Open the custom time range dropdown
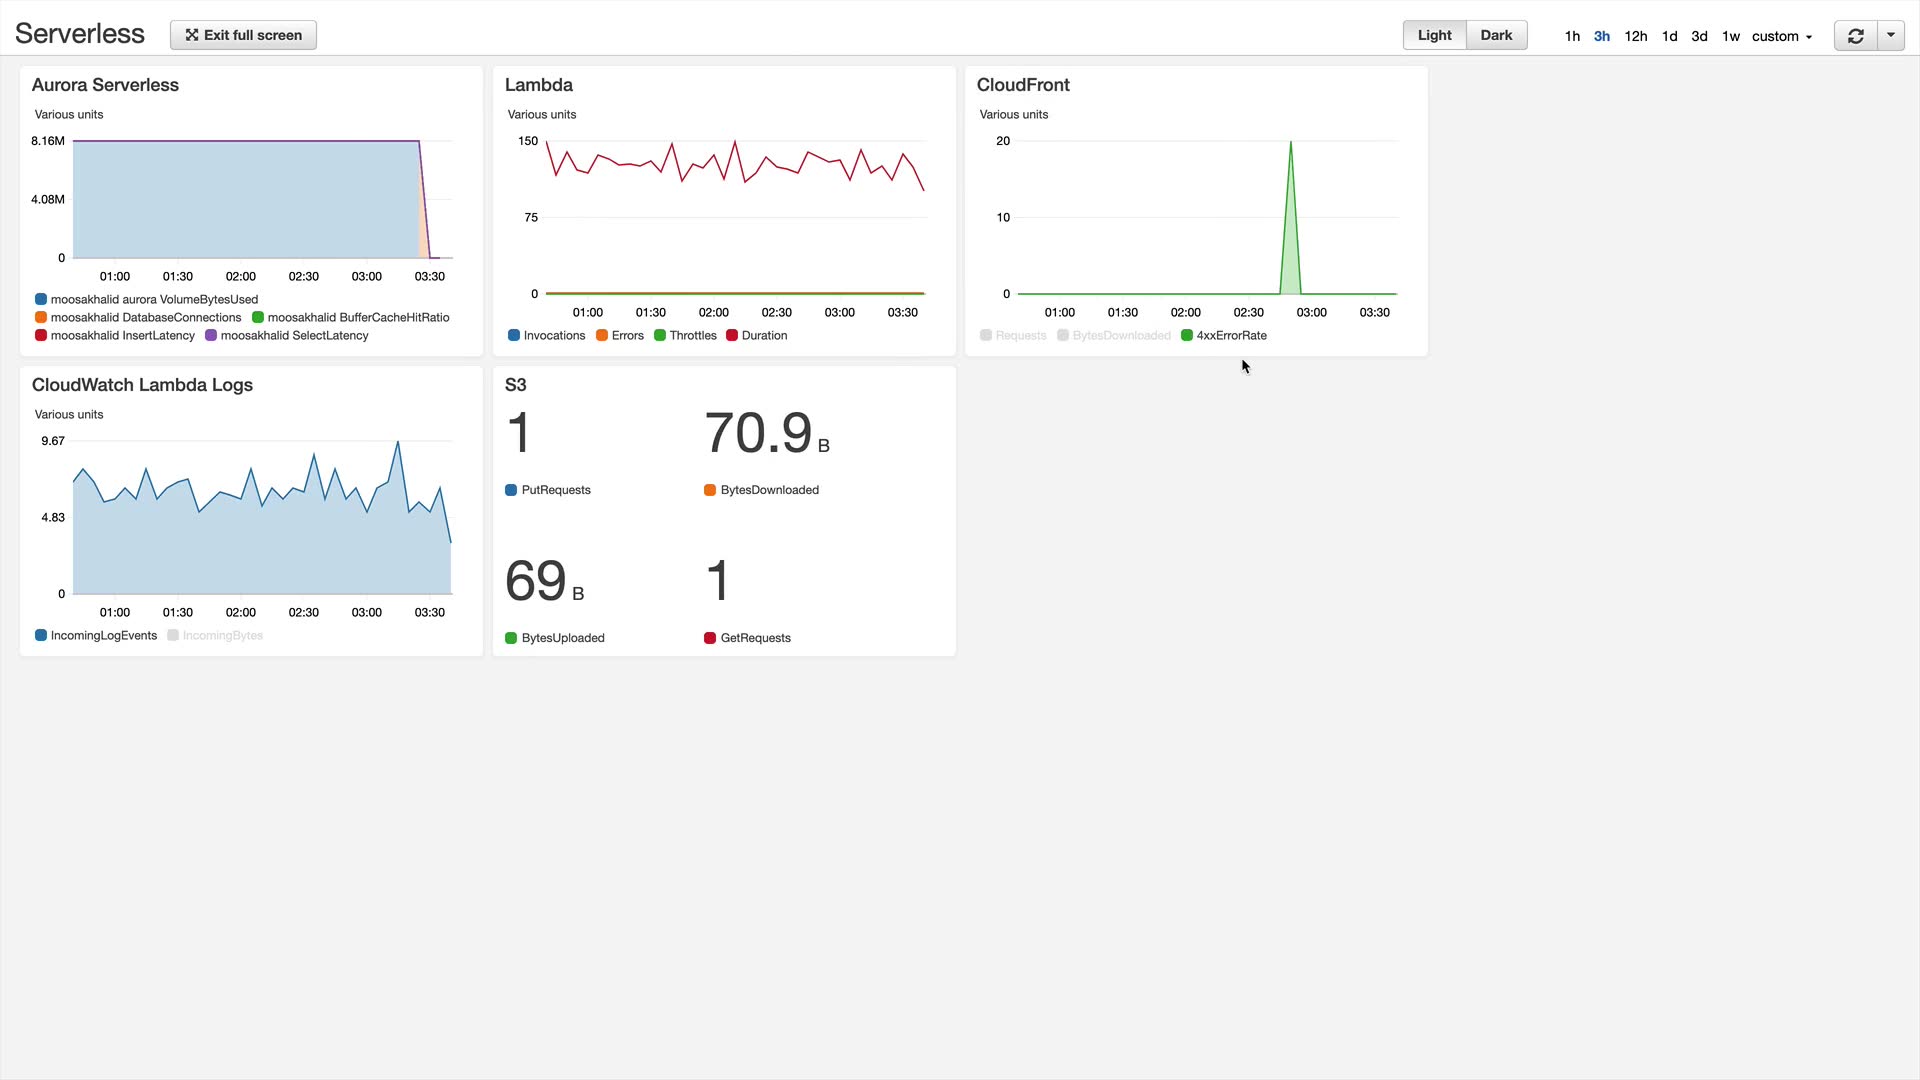This screenshot has width=1920, height=1080. (1781, 36)
